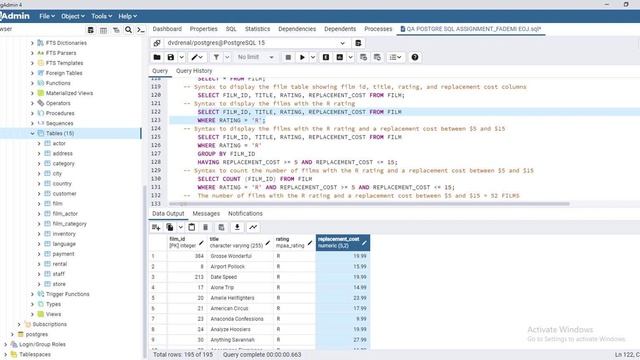Click the connection status icon beside database name
The image size is (640, 360).
pos(157,43)
